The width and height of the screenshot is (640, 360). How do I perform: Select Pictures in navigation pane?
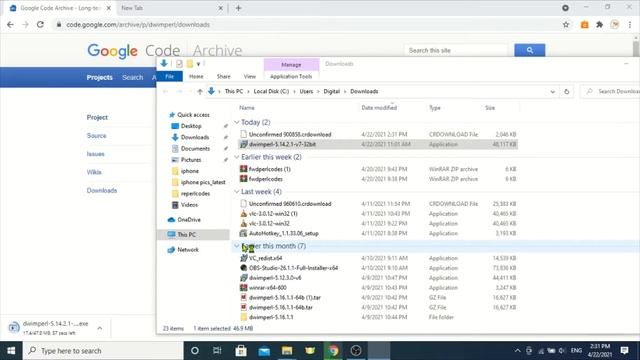coord(191,160)
